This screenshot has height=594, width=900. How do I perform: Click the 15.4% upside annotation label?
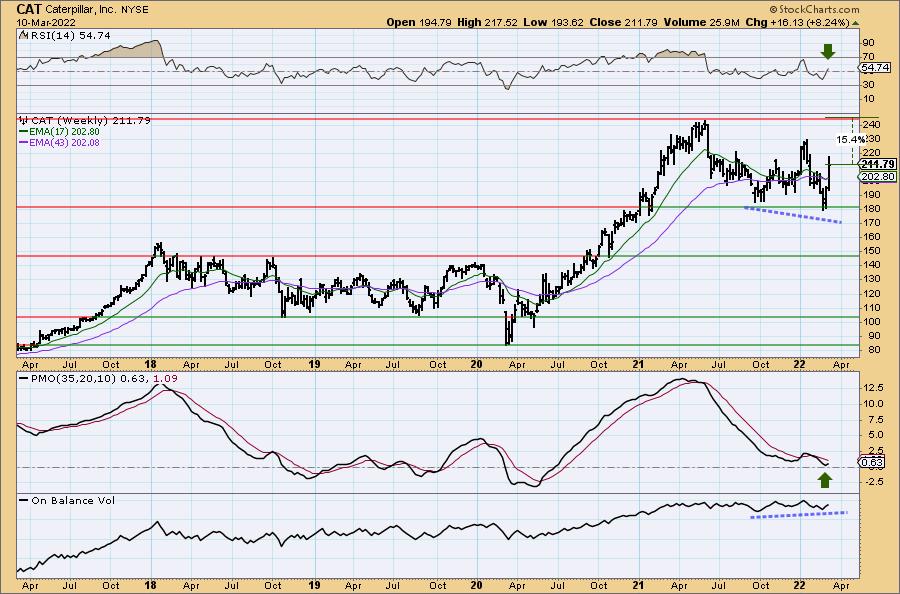850,139
